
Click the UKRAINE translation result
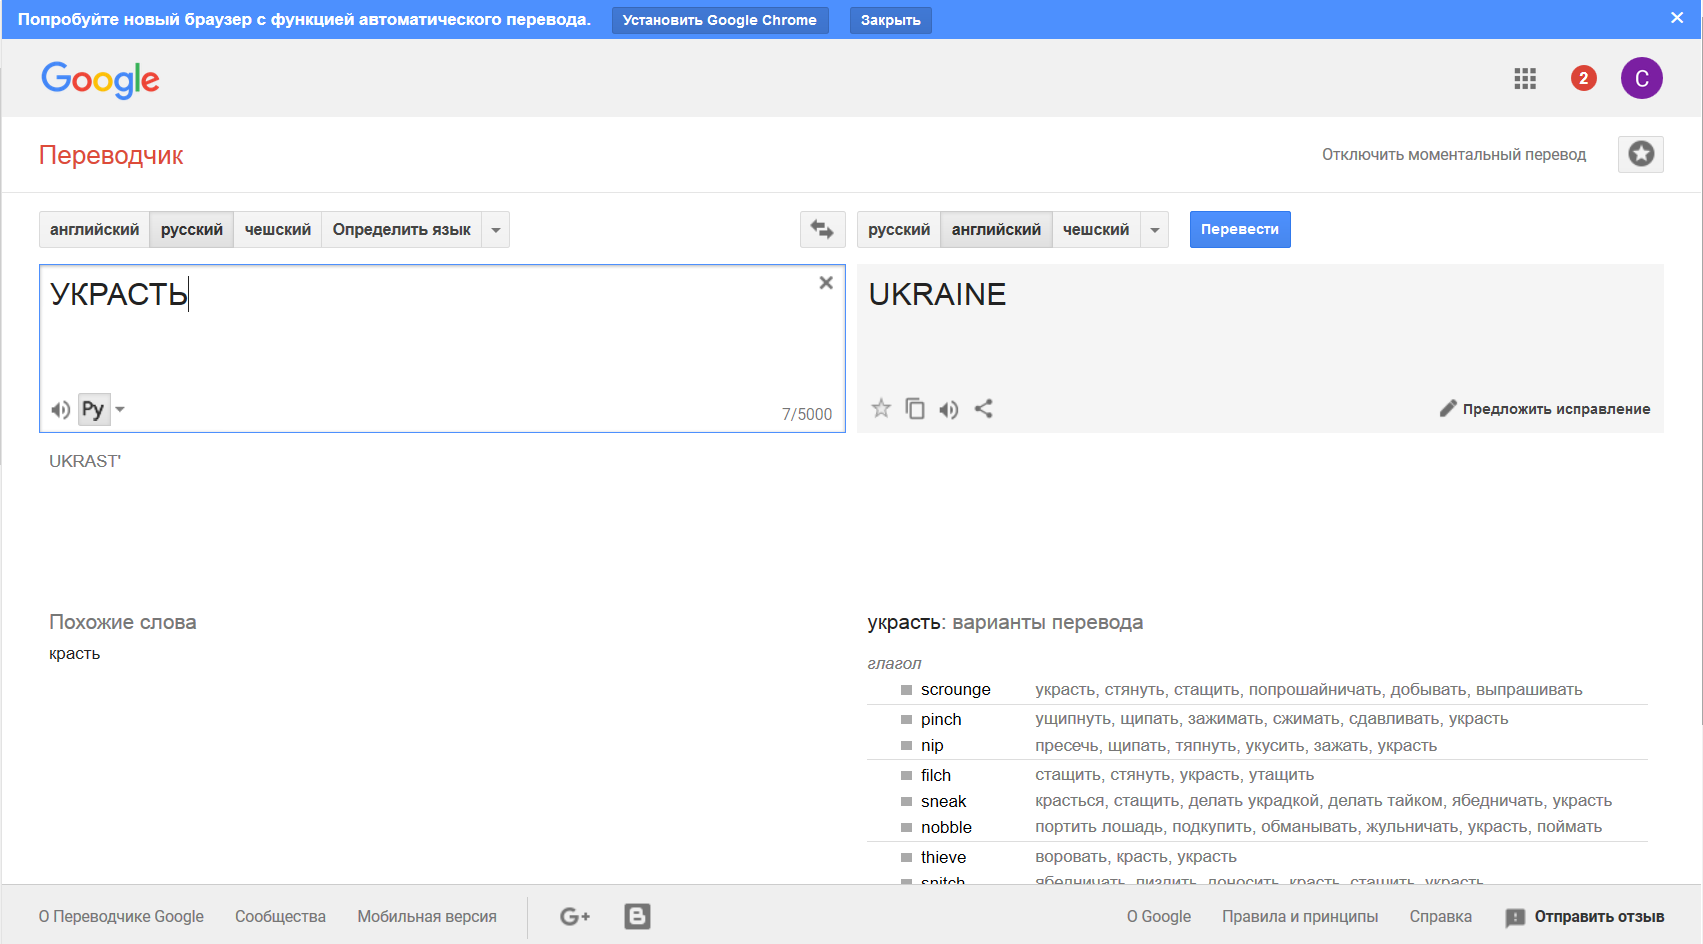pos(937,294)
